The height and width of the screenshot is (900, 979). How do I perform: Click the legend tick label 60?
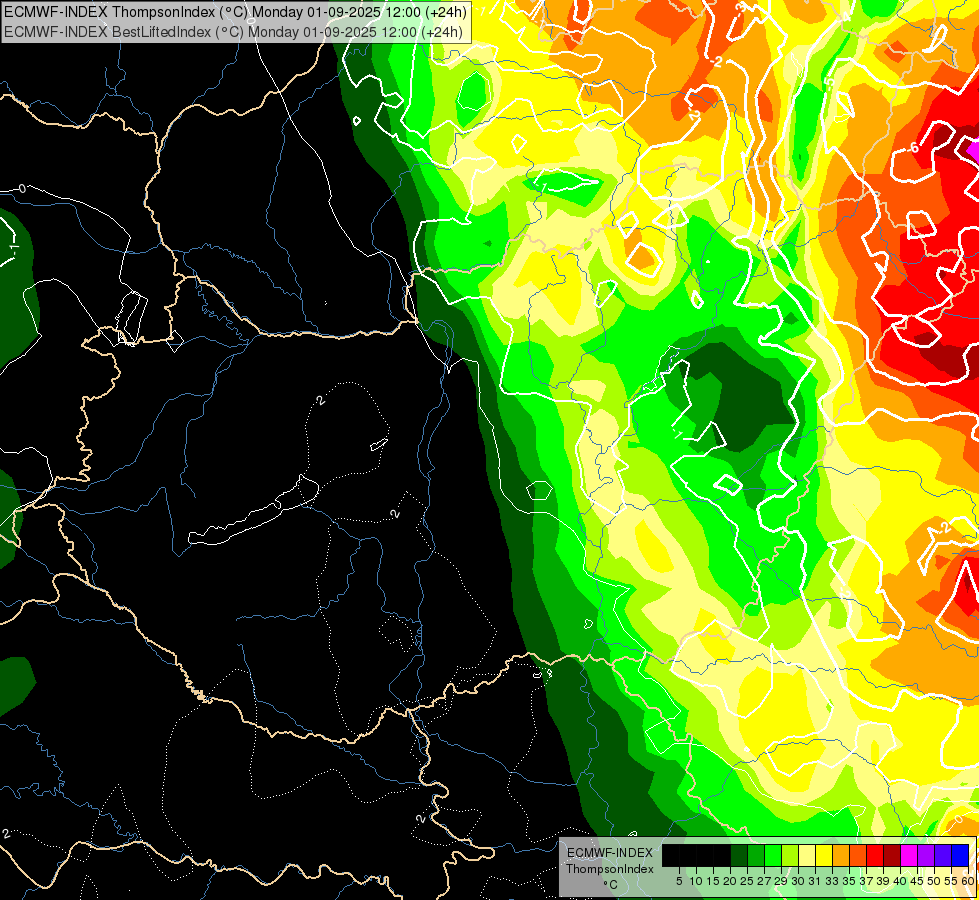pos(968,881)
